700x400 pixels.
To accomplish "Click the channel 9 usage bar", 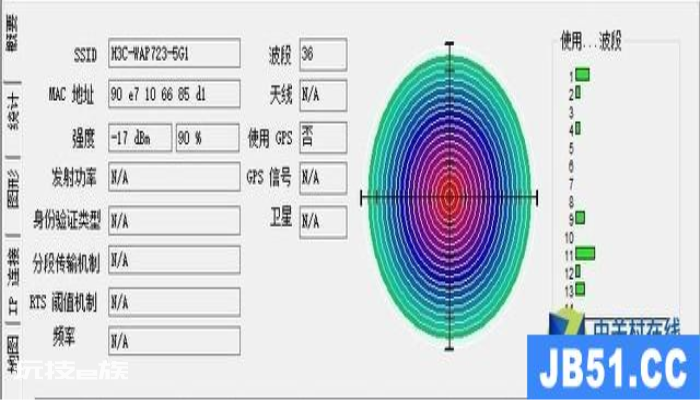I will click(x=580, y=218).
